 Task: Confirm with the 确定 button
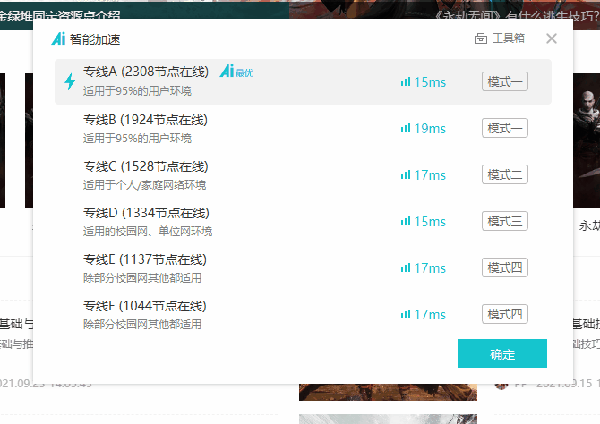(502, 354)
